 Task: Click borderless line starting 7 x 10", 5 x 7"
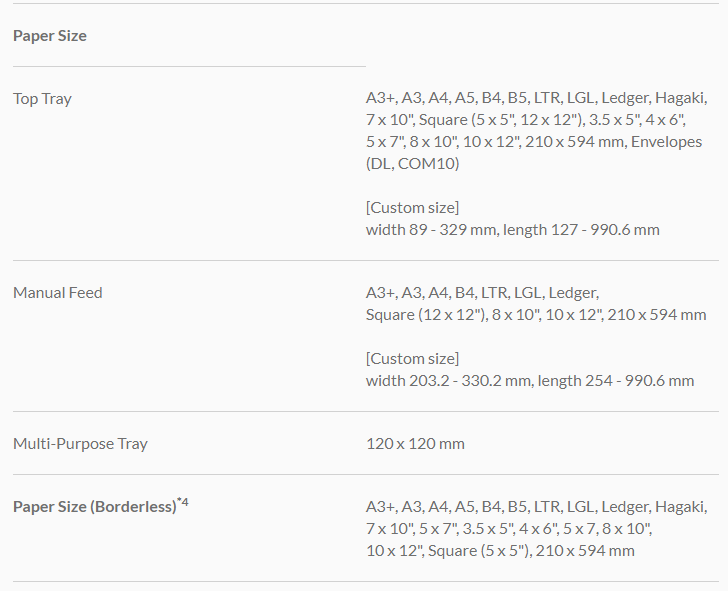pyautogui.click(x=509, y=529)
